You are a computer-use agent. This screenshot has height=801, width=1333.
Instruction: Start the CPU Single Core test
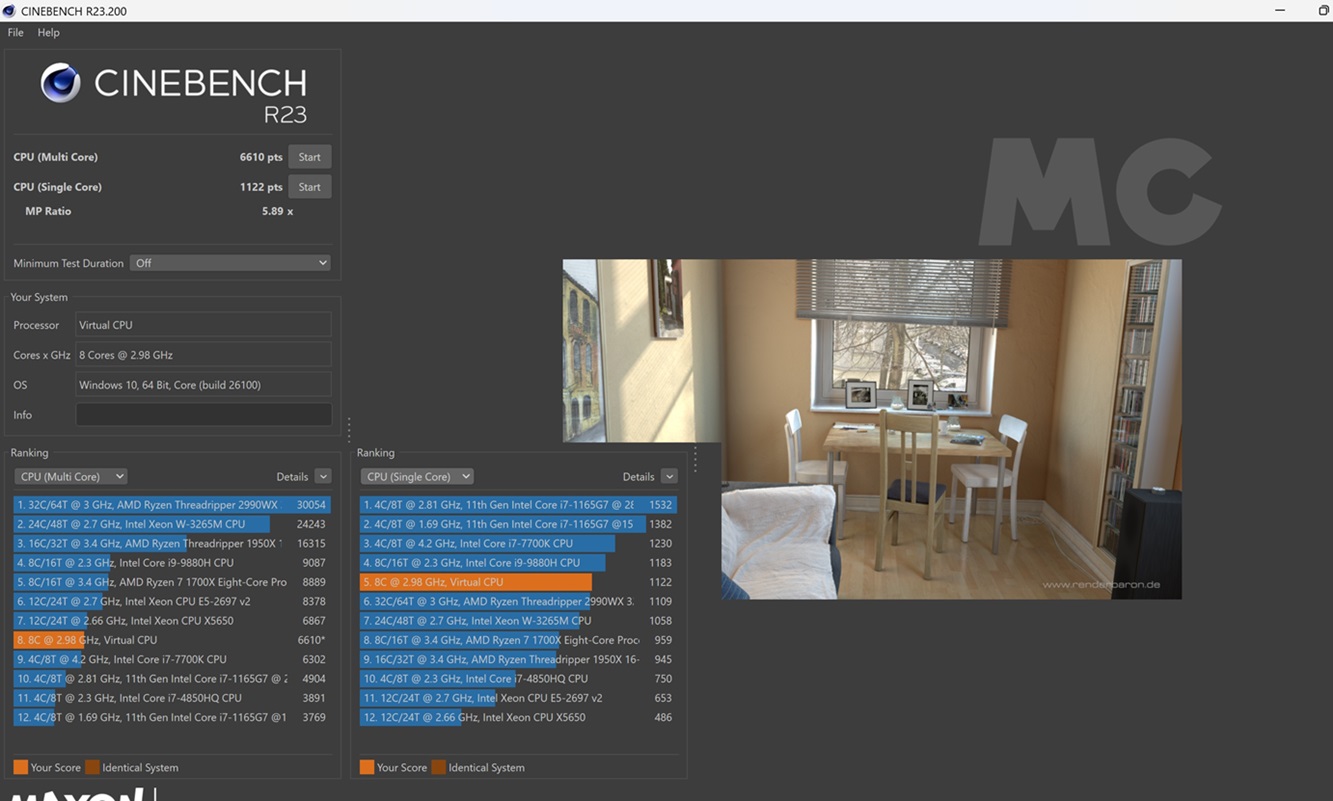(x=309, y=187)
